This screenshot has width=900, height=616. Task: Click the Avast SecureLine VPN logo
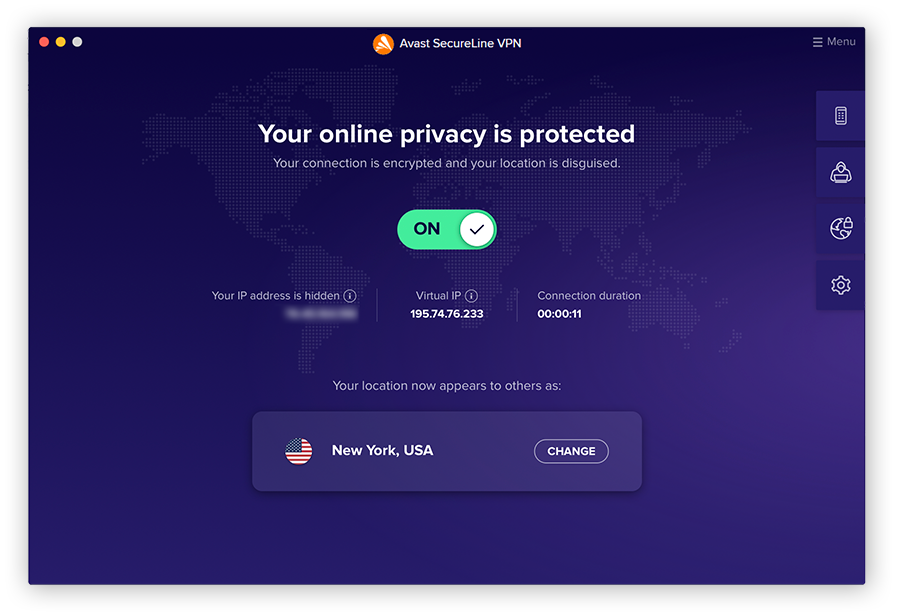tap(383, 43)
